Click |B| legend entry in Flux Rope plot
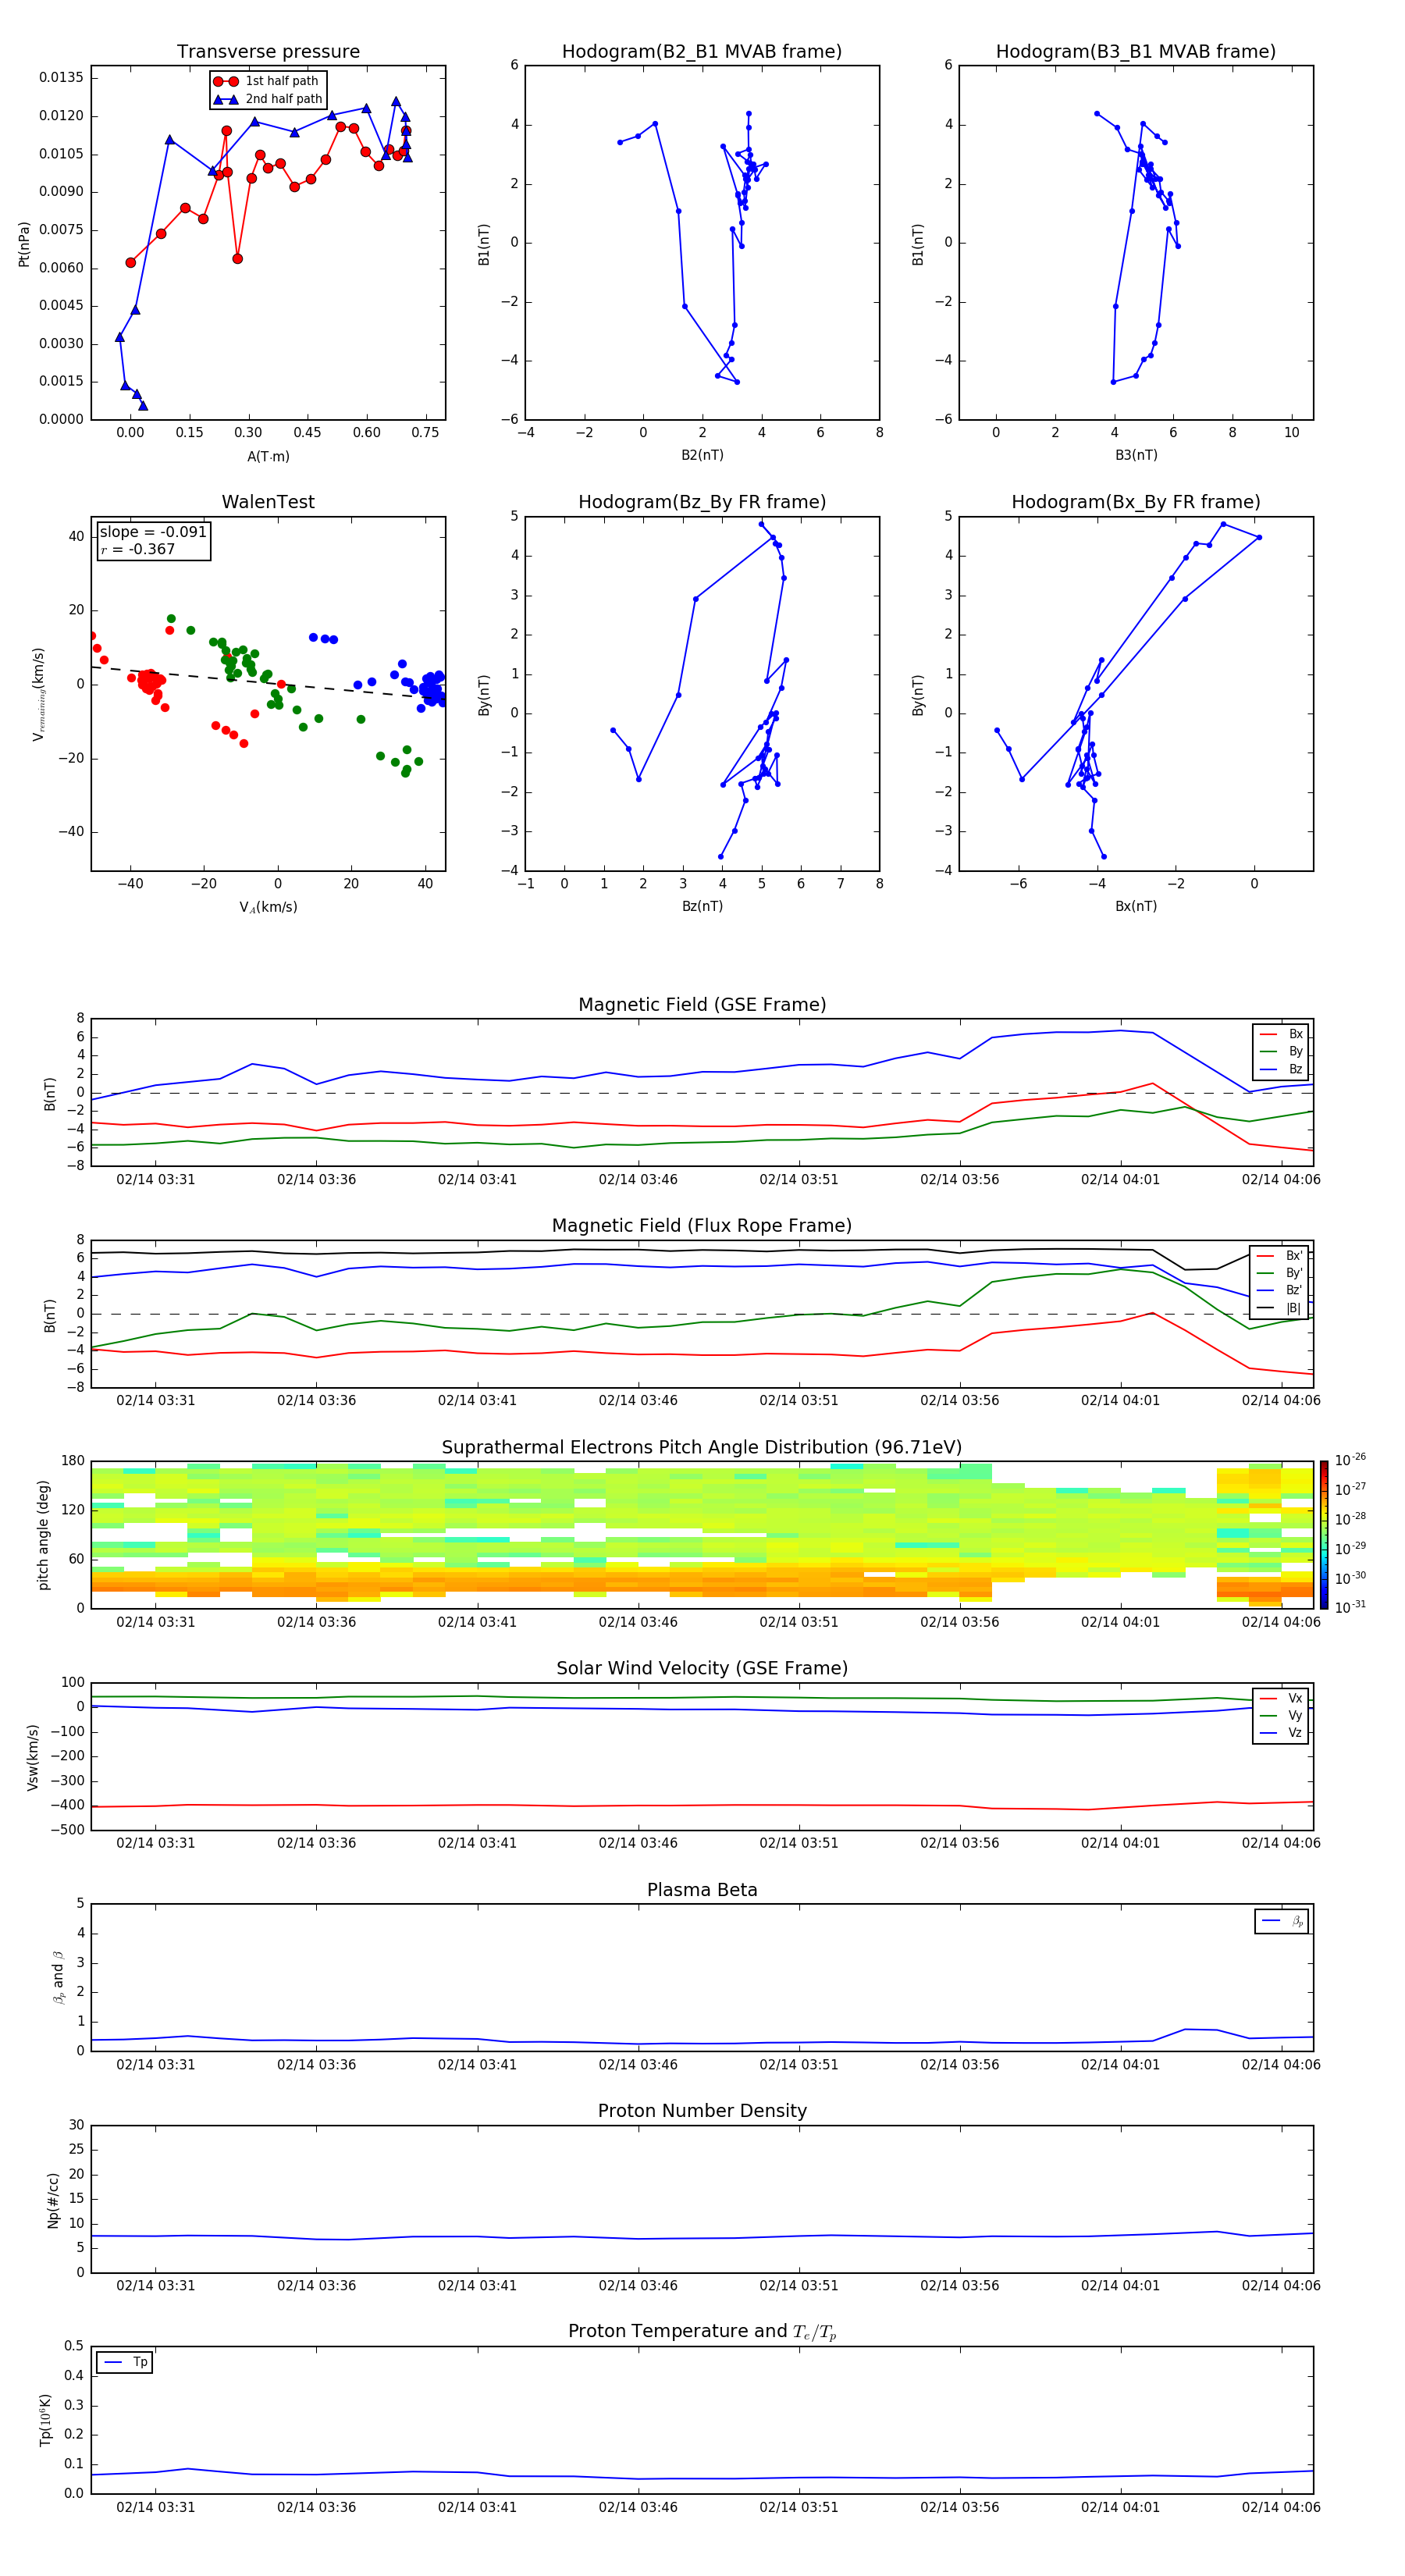The height and width of the screenshot is (2576, 1405). coord(1280,1308)
